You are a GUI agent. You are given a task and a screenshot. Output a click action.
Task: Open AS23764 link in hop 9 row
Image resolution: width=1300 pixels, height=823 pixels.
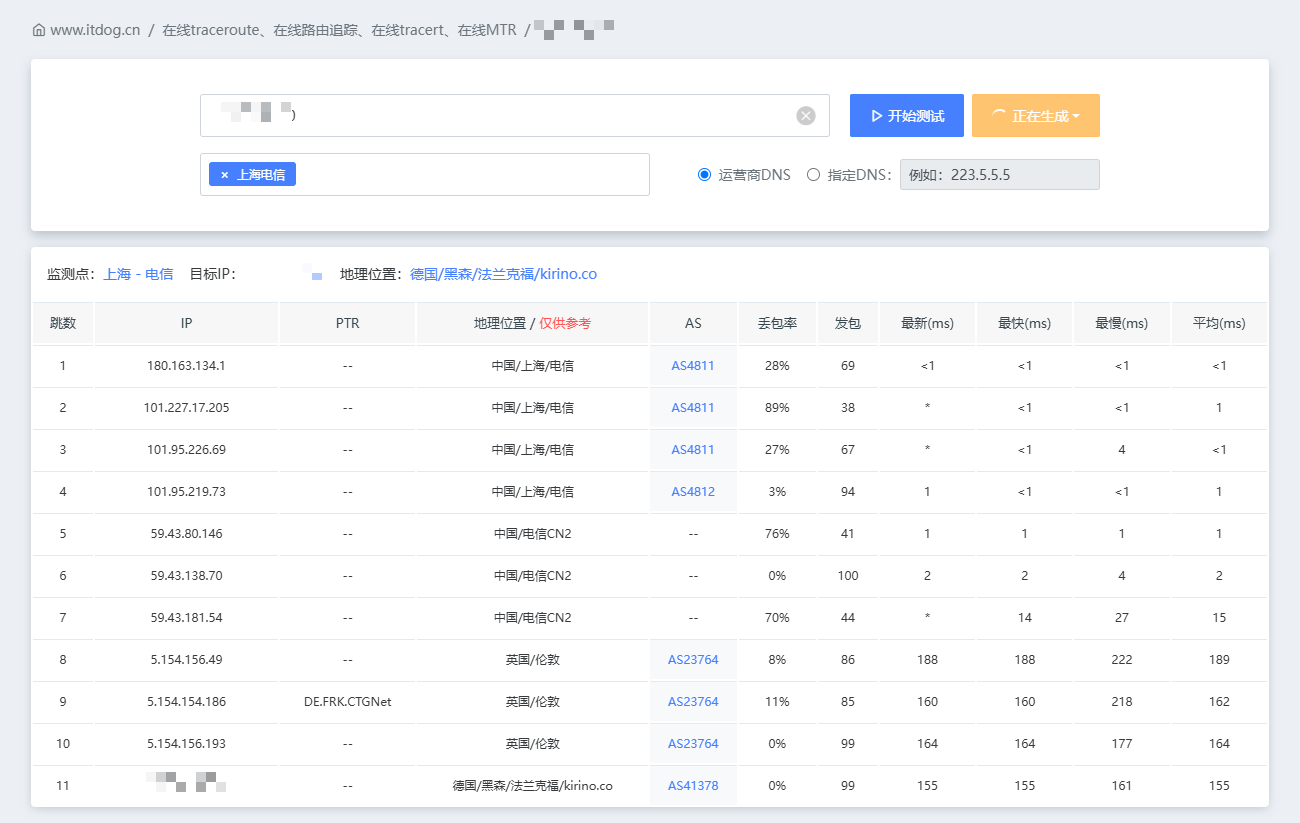[693, 702]
